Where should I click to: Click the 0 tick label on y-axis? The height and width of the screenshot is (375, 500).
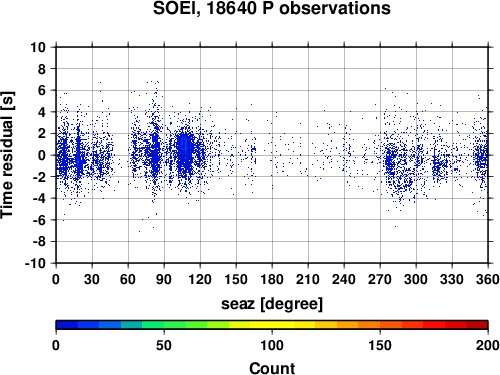(x=41, y=155)
